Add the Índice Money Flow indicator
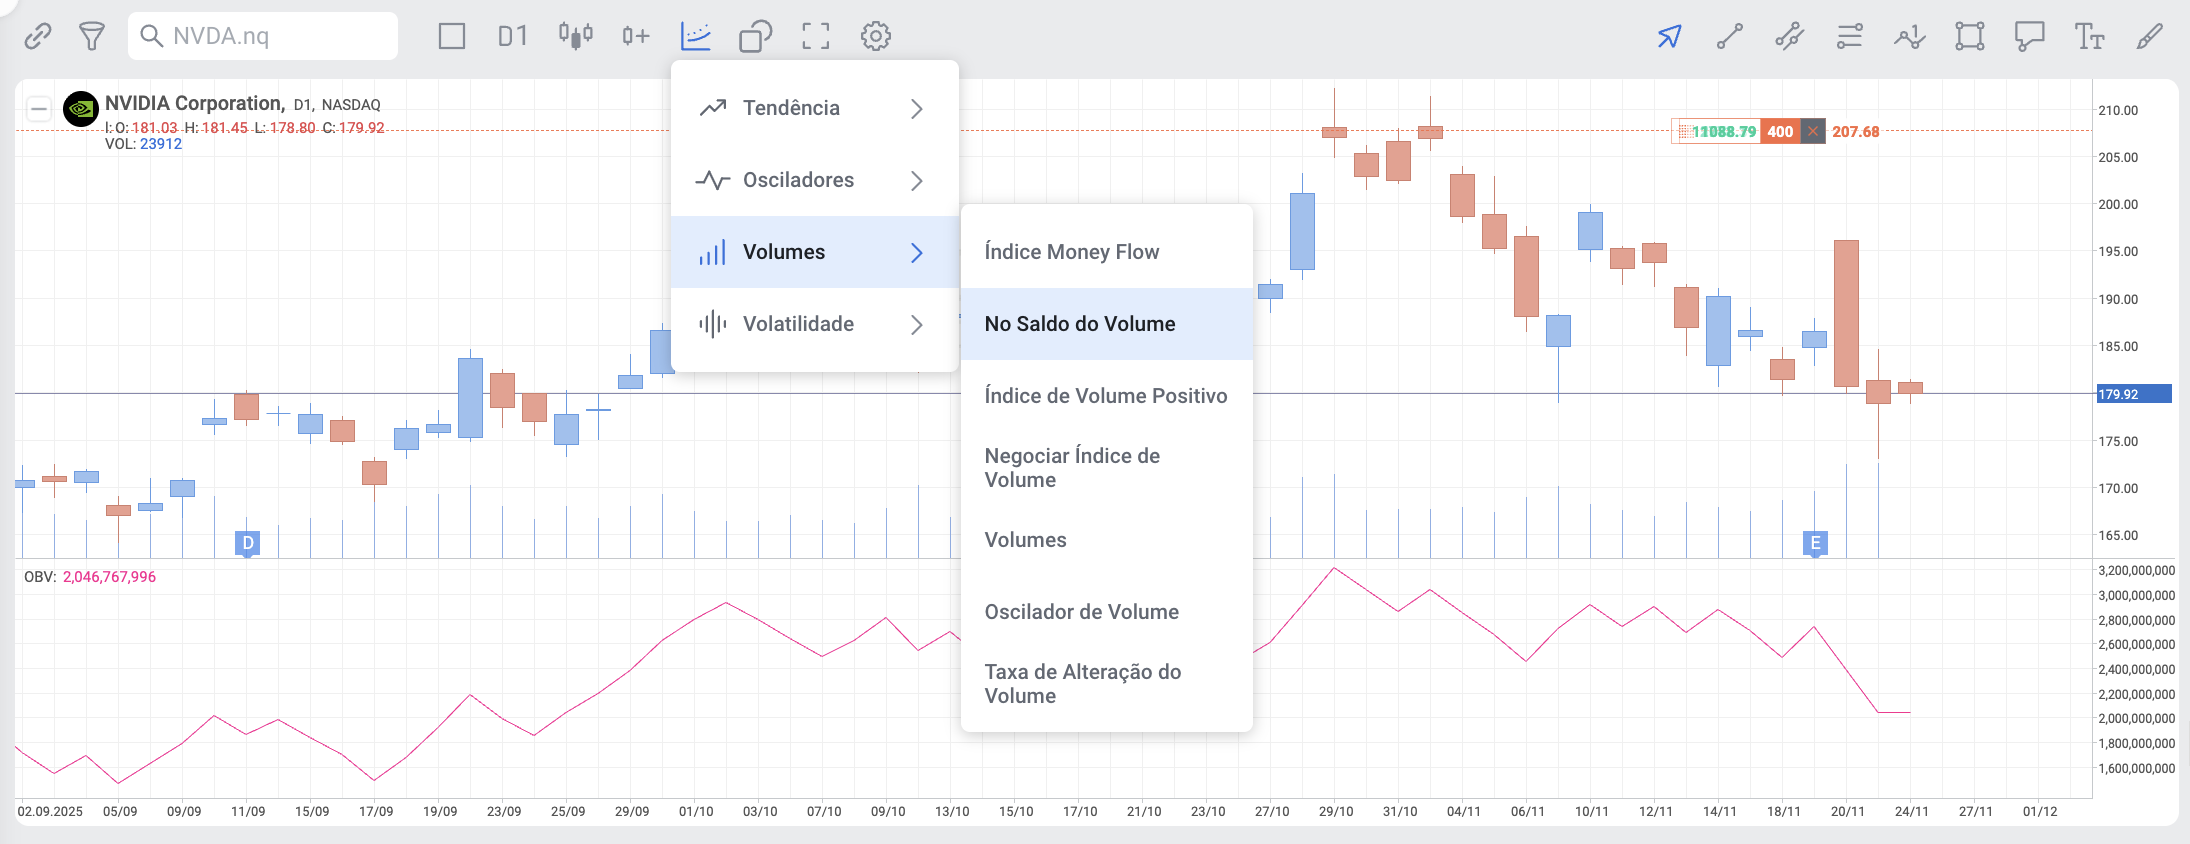Viewport: 2190px width, 844px height. tap(1107, 252)
